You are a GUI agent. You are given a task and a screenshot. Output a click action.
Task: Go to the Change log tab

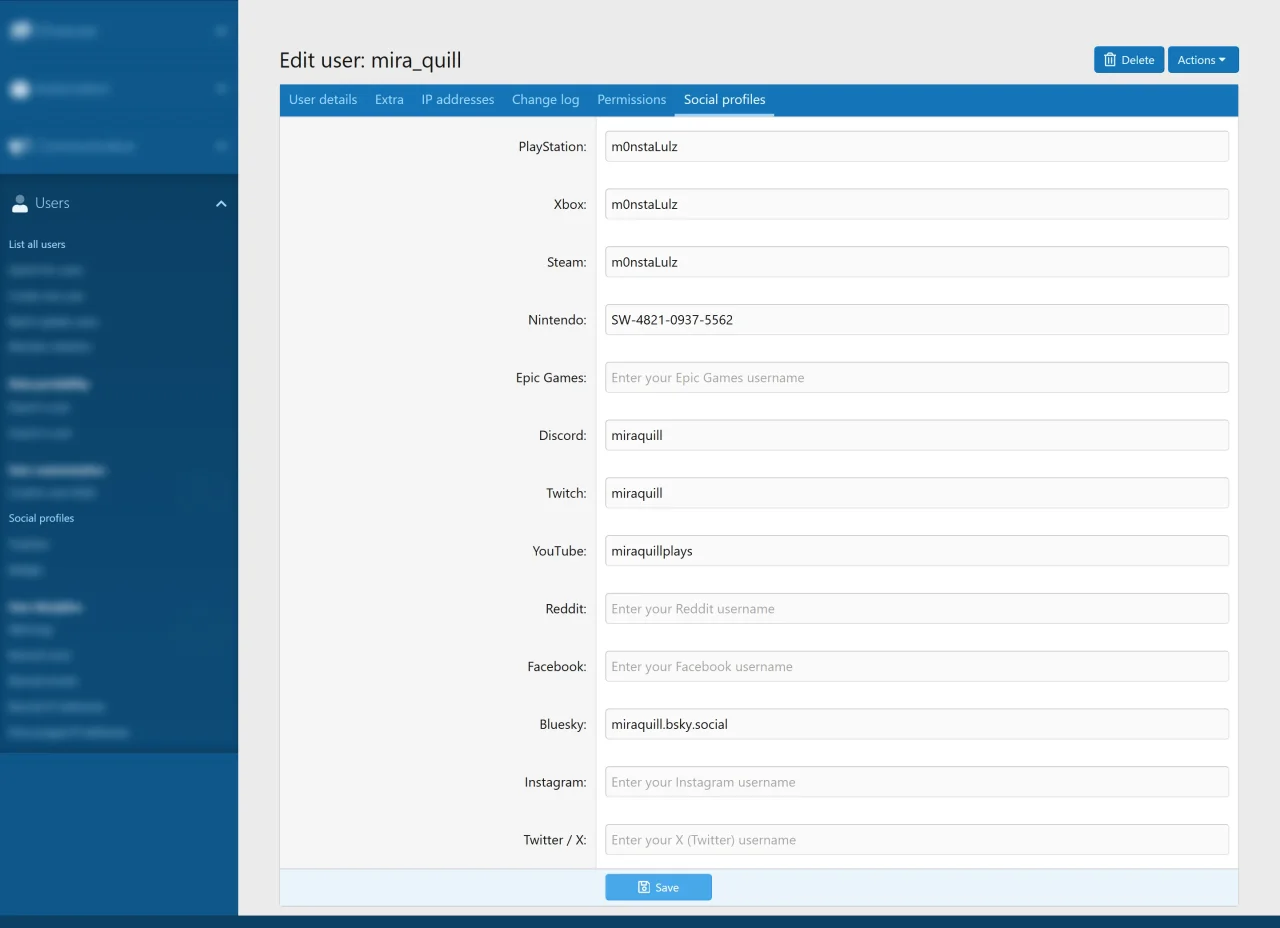[546, 100]
